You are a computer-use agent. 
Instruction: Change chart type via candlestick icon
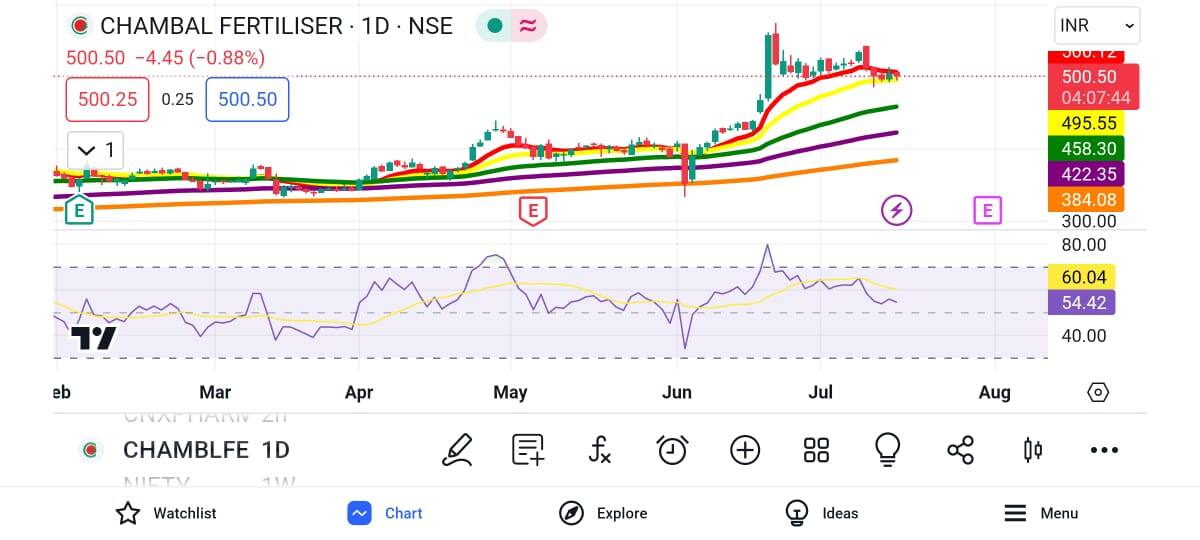pos(1033,450)
